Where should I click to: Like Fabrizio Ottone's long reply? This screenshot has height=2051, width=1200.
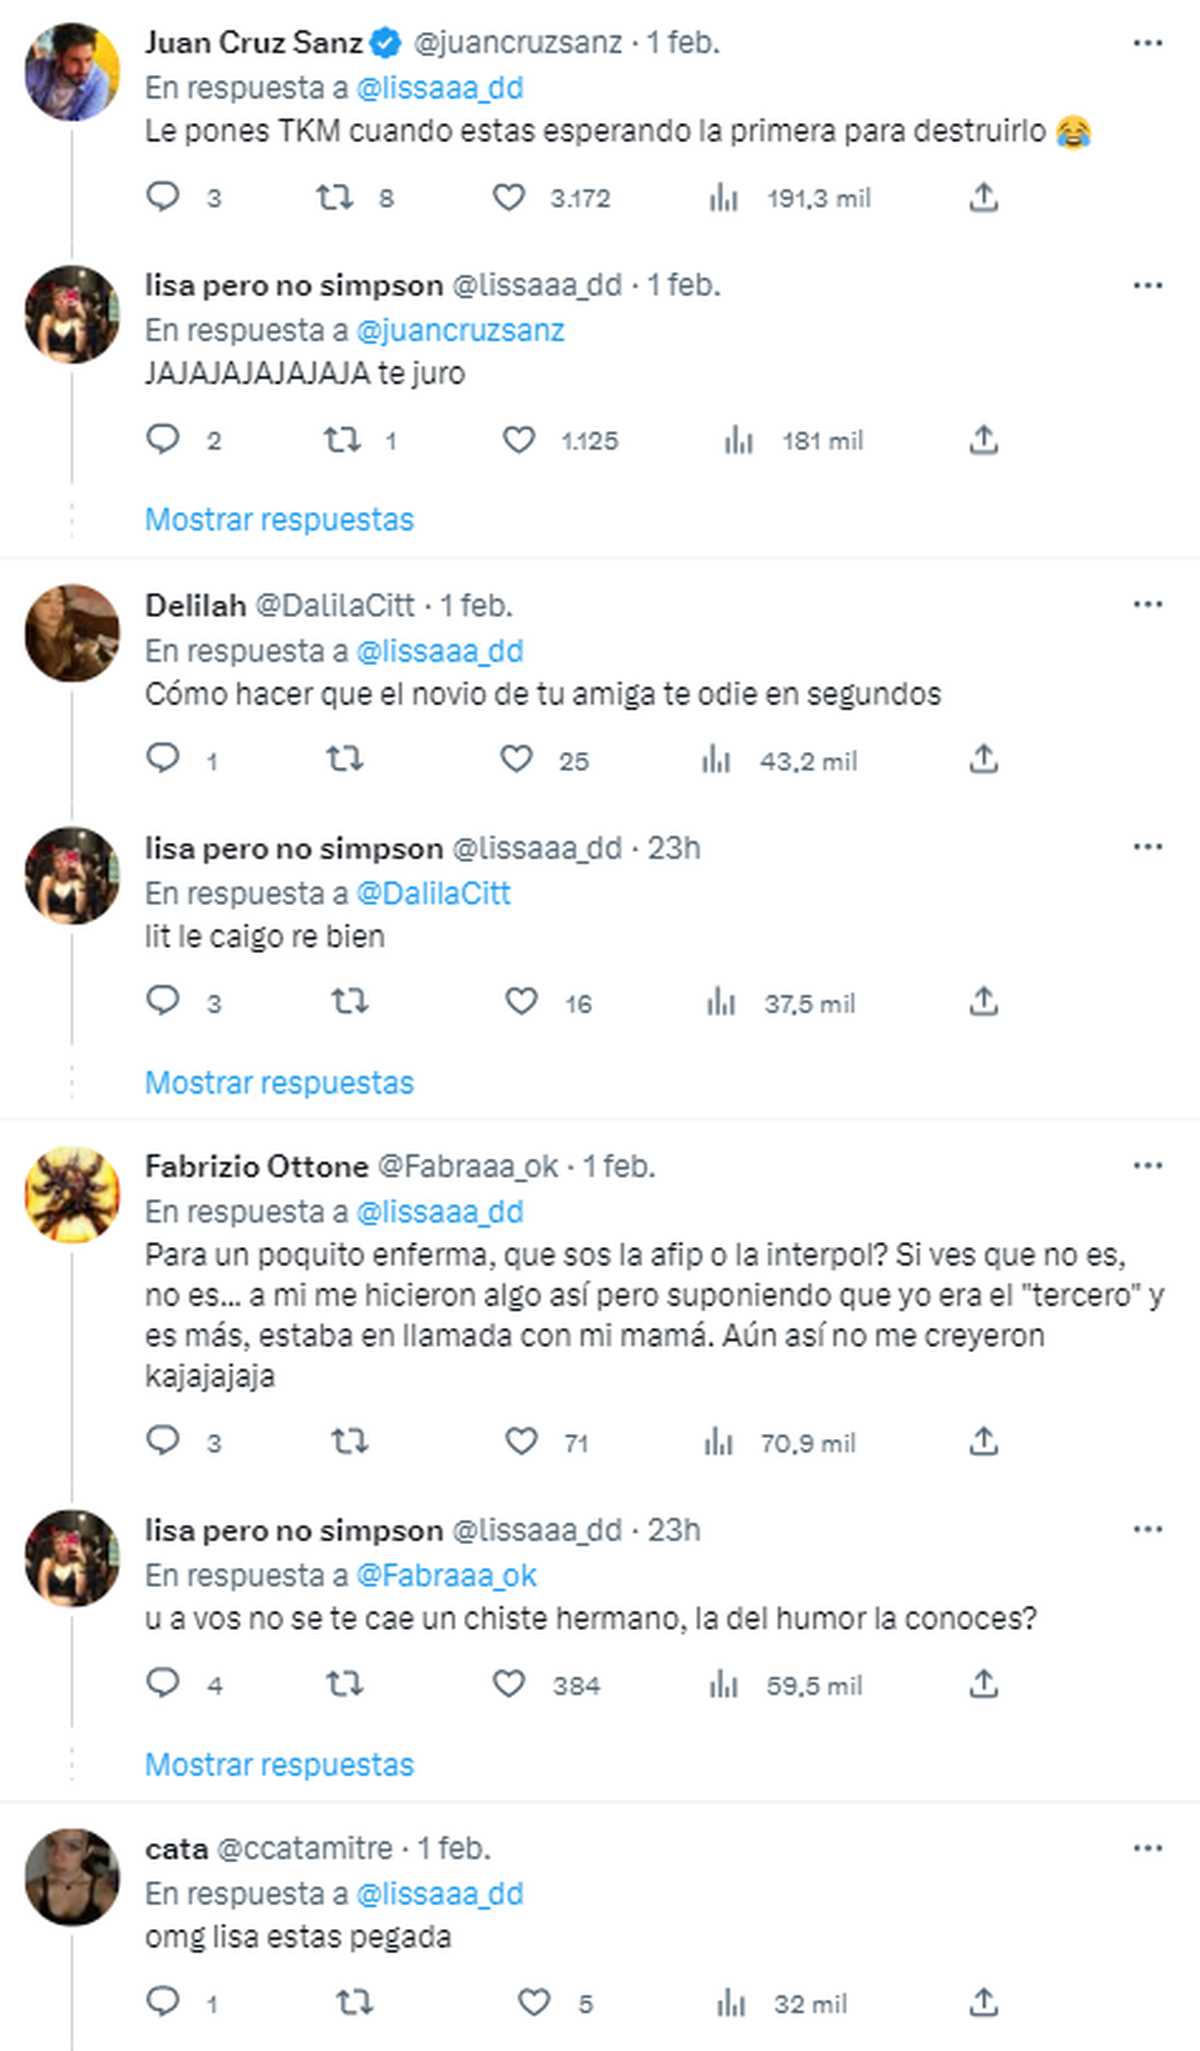click(521, 1442)
